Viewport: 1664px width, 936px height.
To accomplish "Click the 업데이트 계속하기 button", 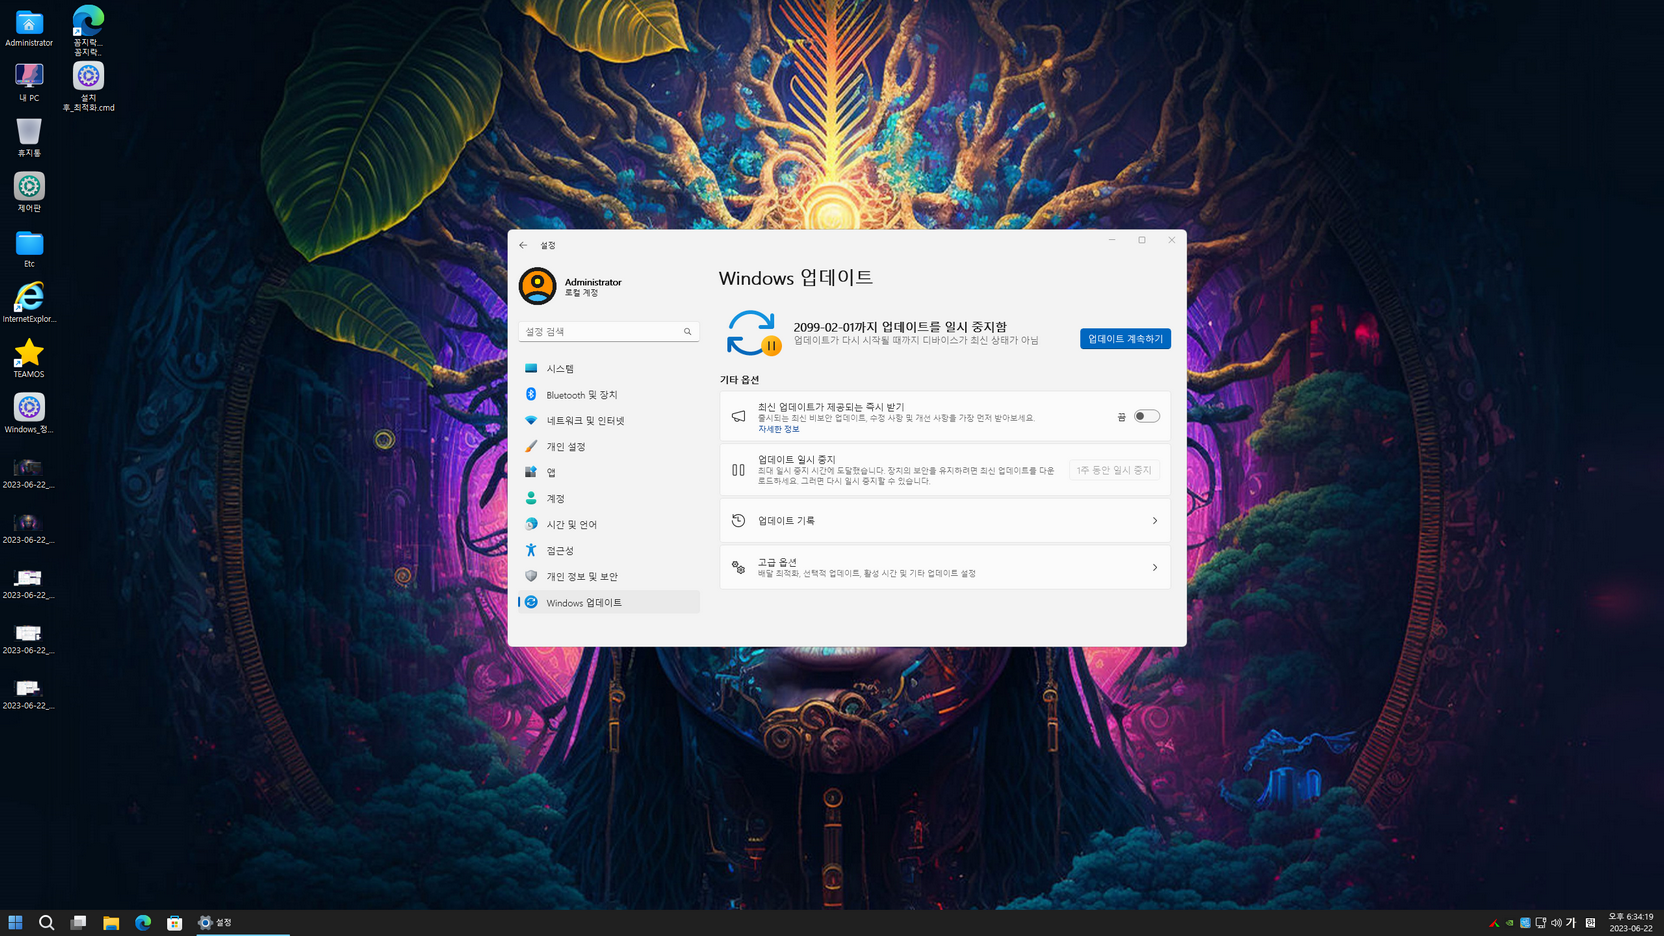I will click(x=1125, y=339).
